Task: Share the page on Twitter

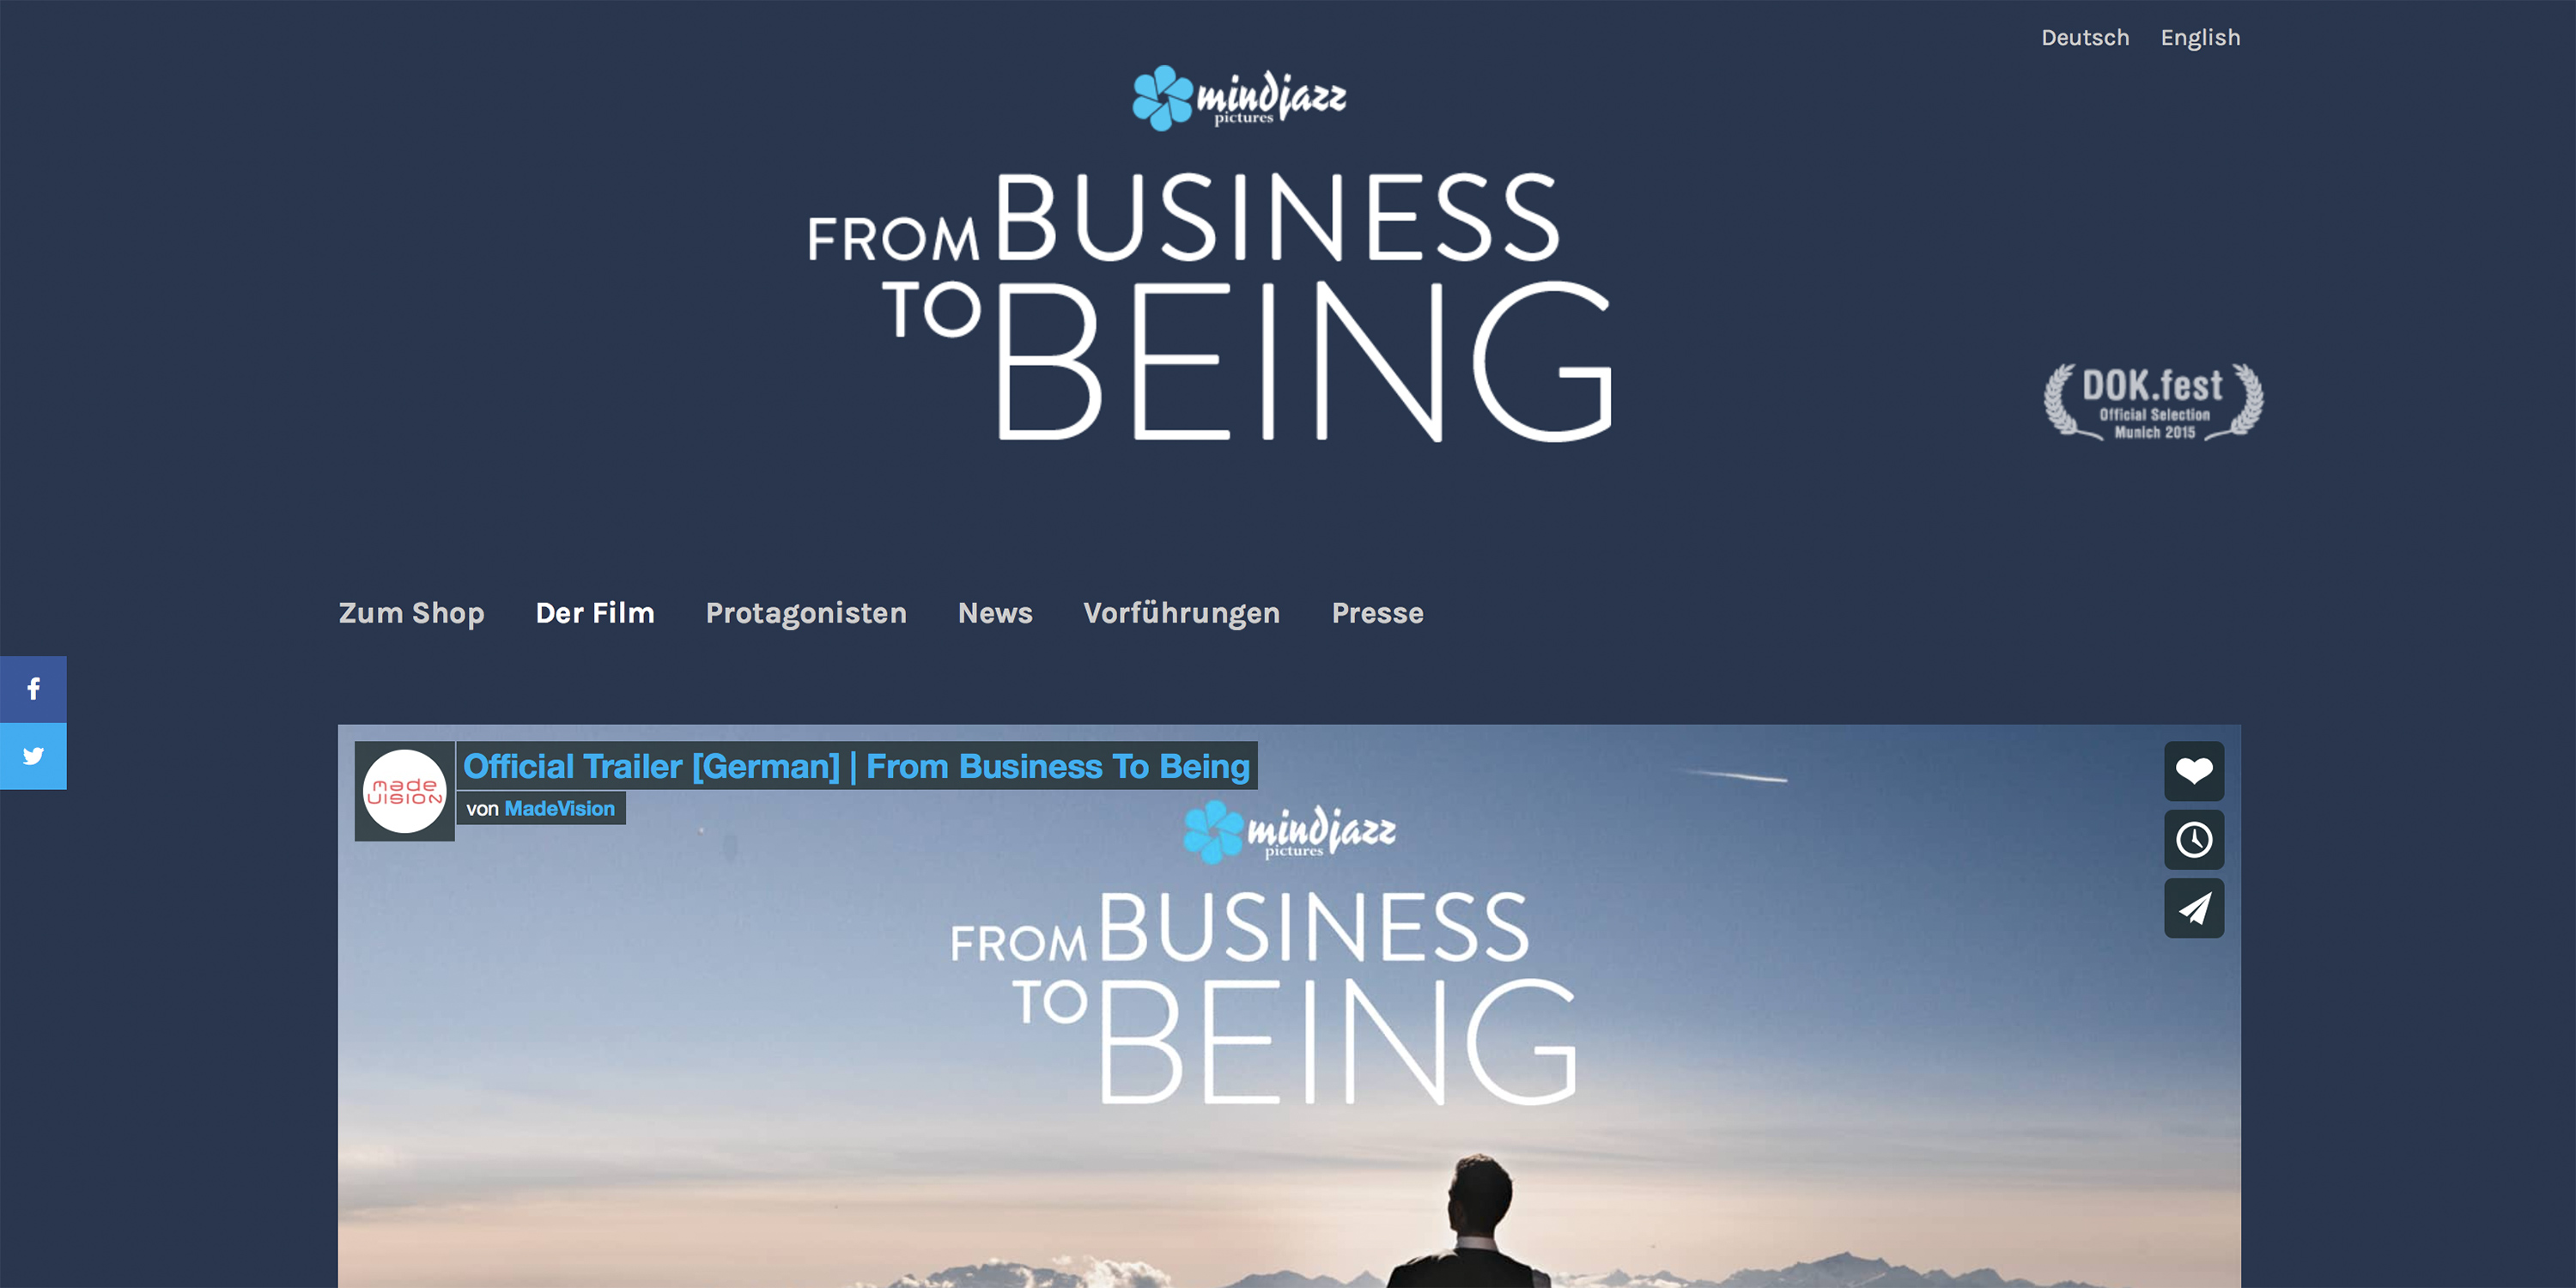Action: 33,756
